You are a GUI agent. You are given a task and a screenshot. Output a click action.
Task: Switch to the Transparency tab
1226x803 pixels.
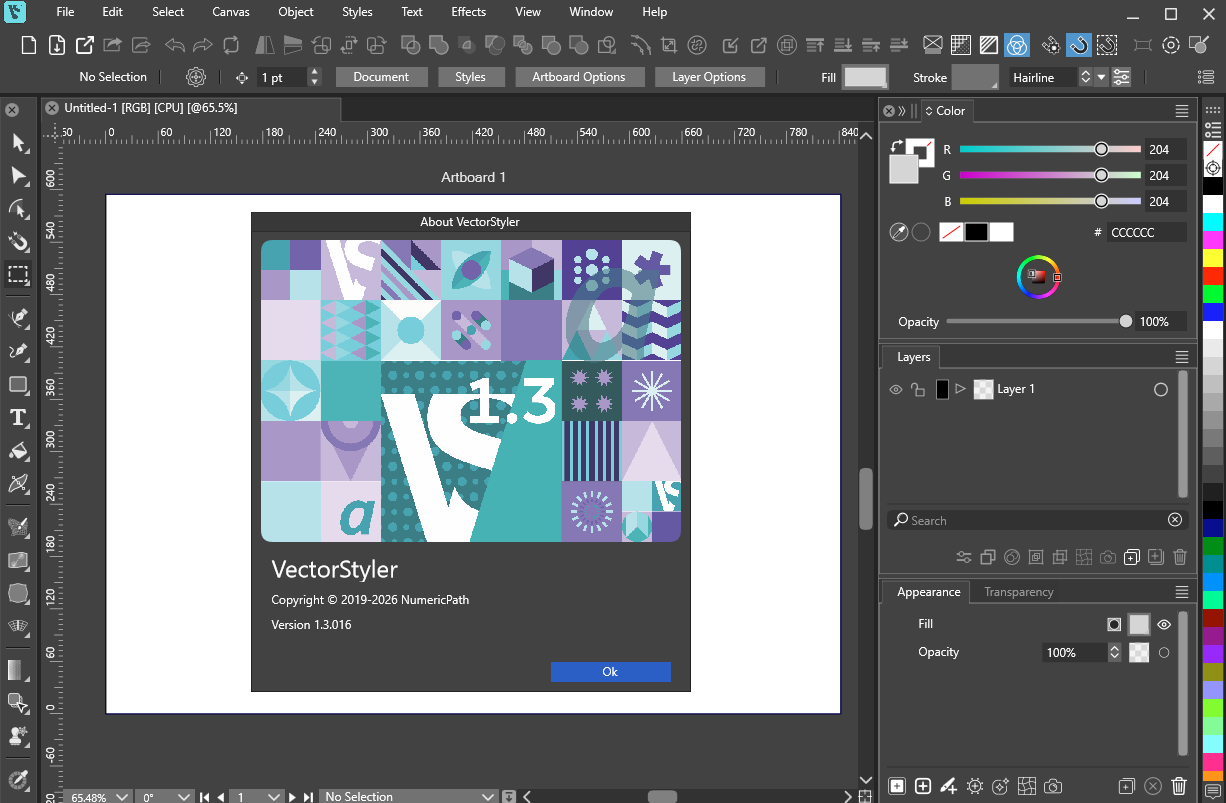tap(1018, 592)
